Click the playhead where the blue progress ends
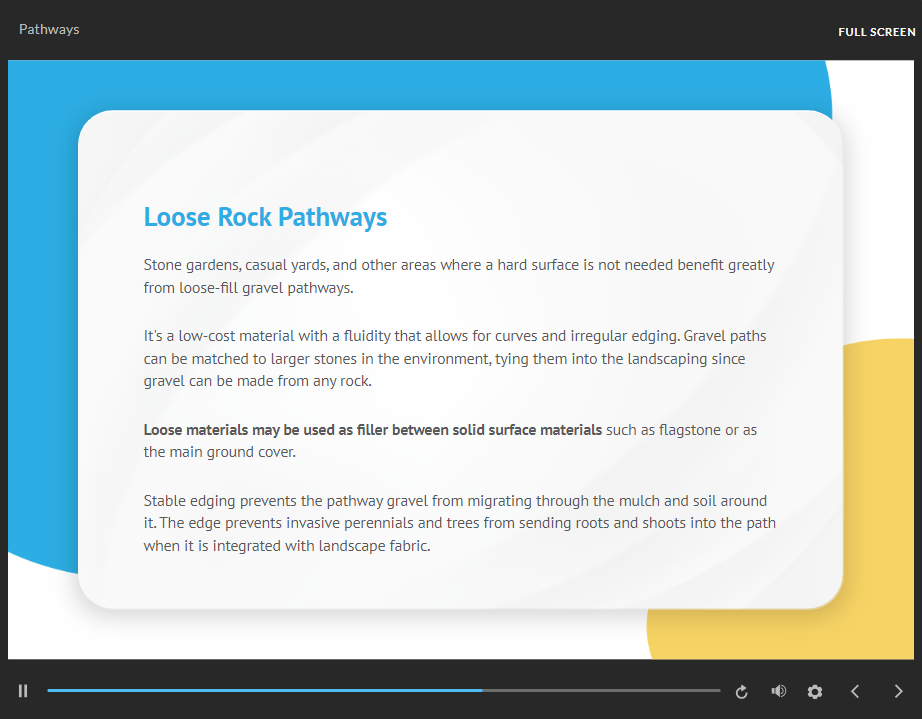The height and width of the screenshot is (719, 922). click(x=483, y=691)
